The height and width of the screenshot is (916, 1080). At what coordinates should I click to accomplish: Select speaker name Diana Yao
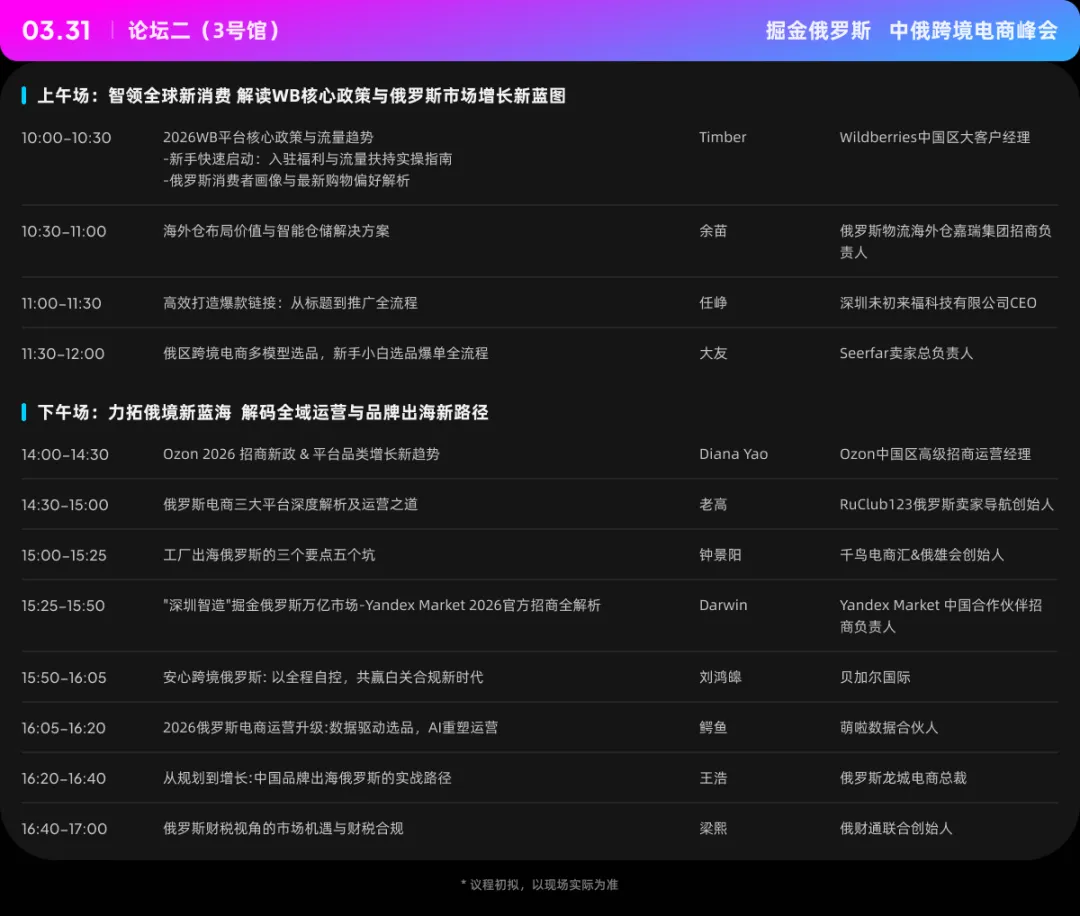pos(734,454)
